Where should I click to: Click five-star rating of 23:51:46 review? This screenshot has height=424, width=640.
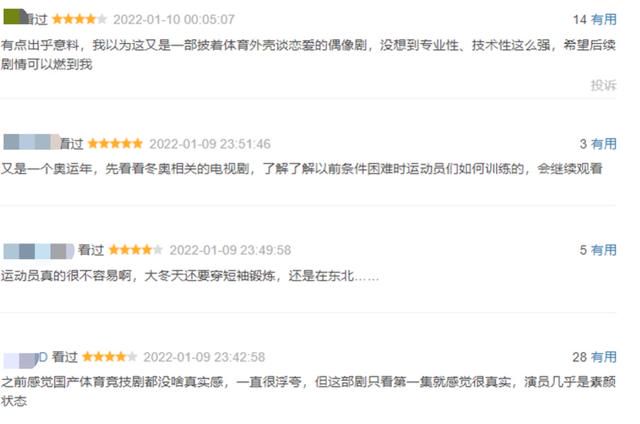[115, 144]
